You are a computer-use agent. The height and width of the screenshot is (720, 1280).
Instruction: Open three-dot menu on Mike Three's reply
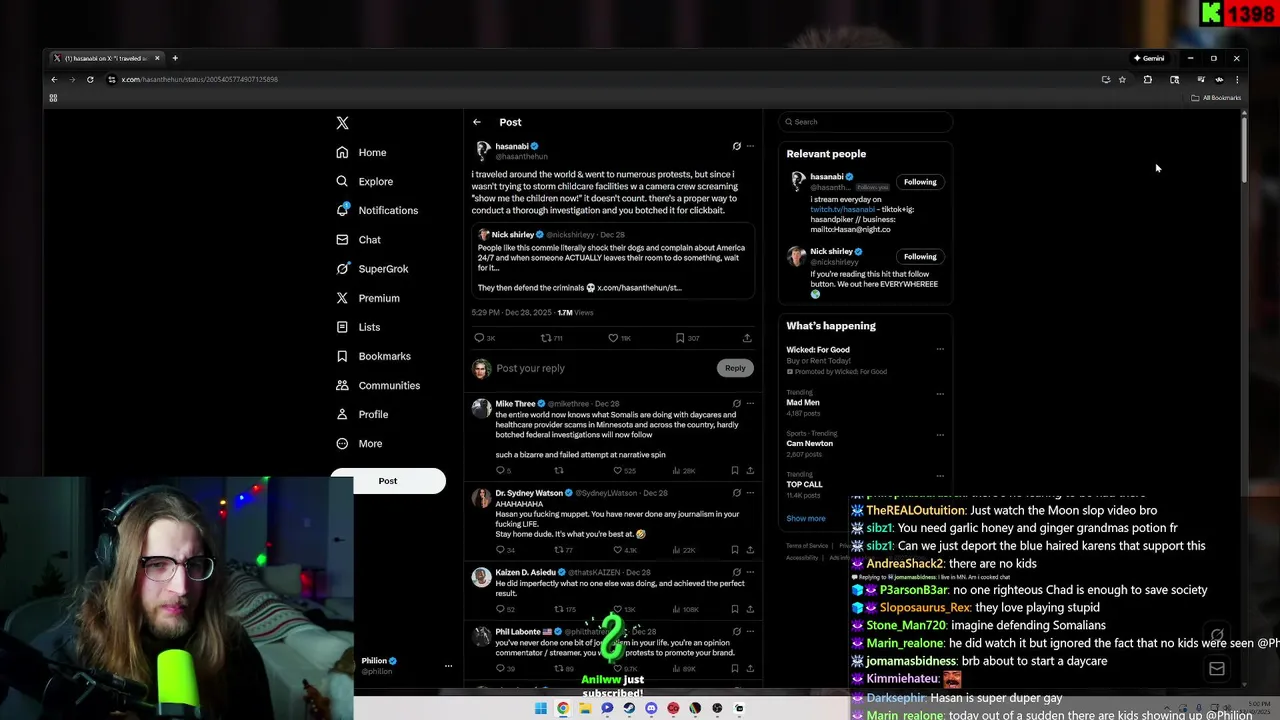click(x=750, y=403)
